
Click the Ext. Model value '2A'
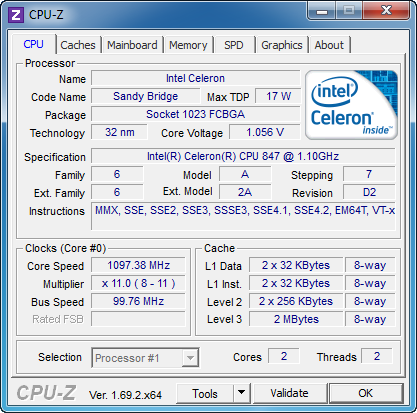245,192
